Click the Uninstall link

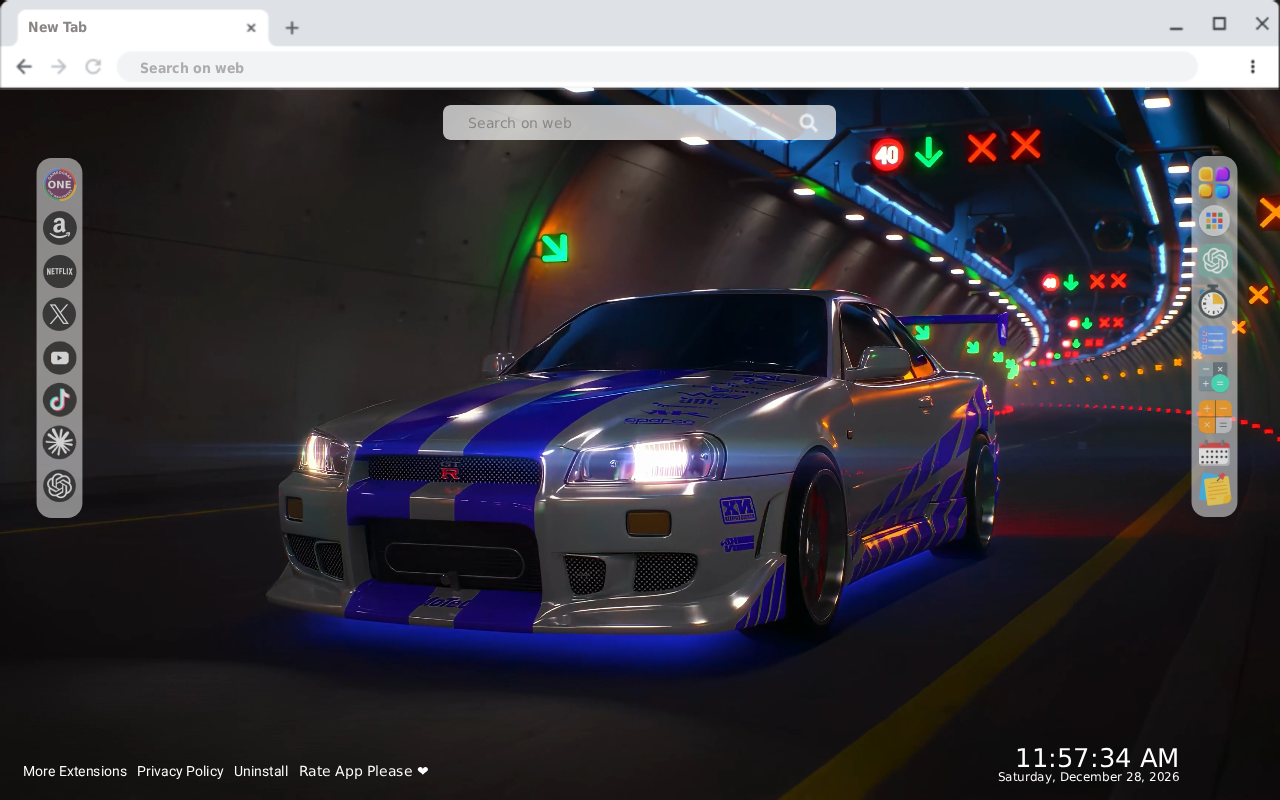point(261,771)
